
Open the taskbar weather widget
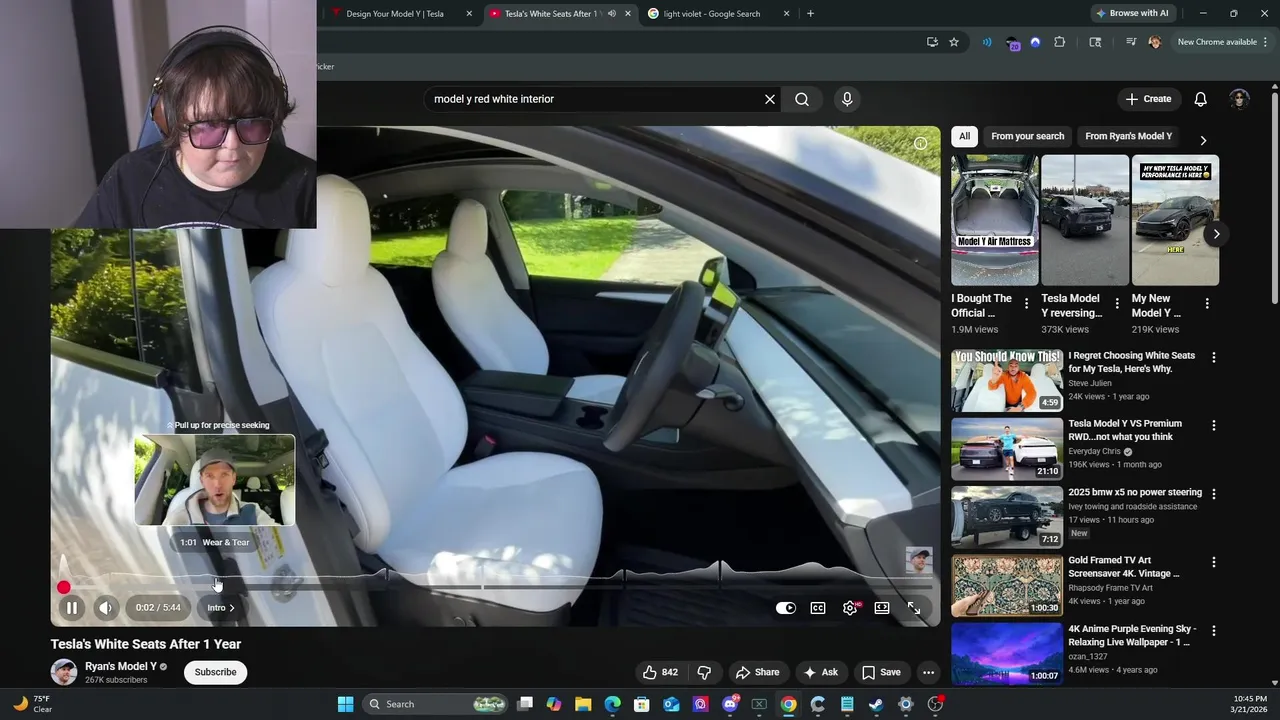click(x=32, y=704)
